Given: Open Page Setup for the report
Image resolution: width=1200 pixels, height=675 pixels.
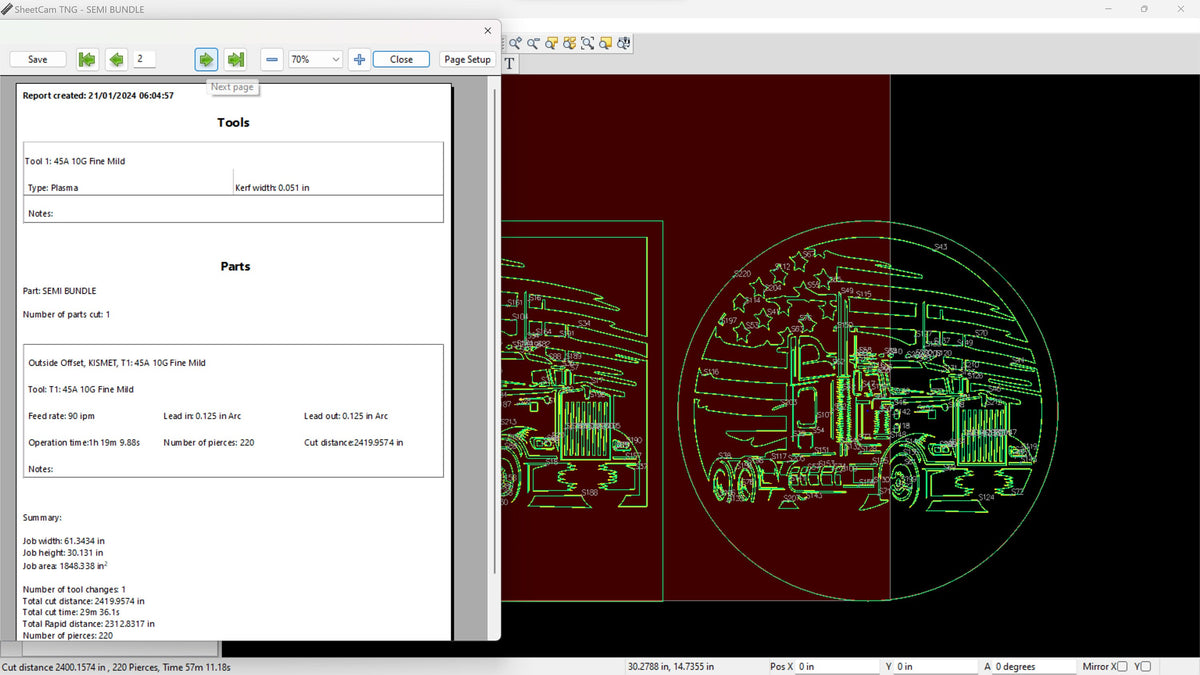Looking at the screenshot, I should [x=468, y=60].
